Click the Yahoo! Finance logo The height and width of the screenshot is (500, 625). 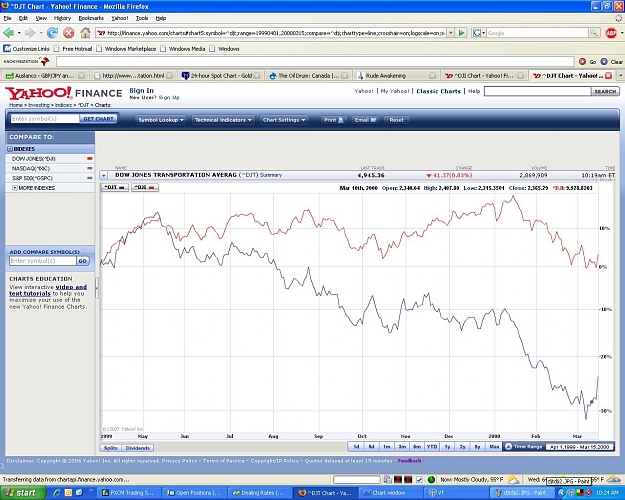(64, 93)
